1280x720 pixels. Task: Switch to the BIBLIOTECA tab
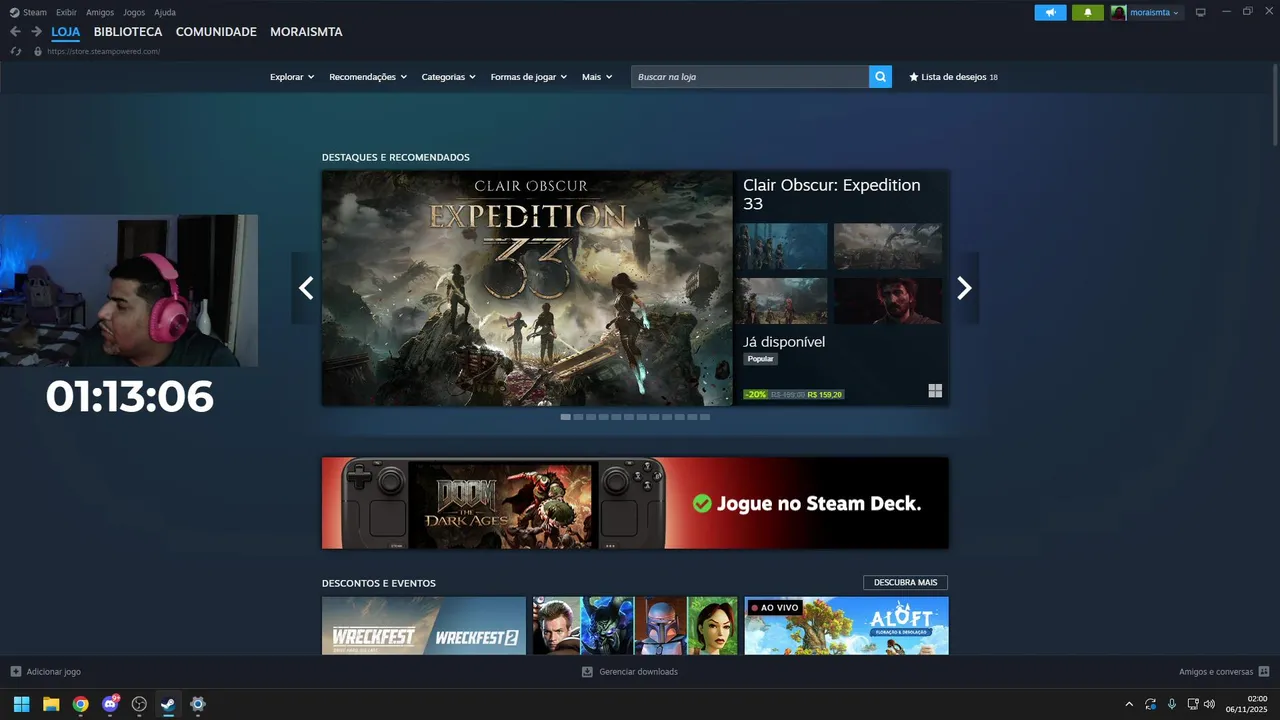(128, 32)
